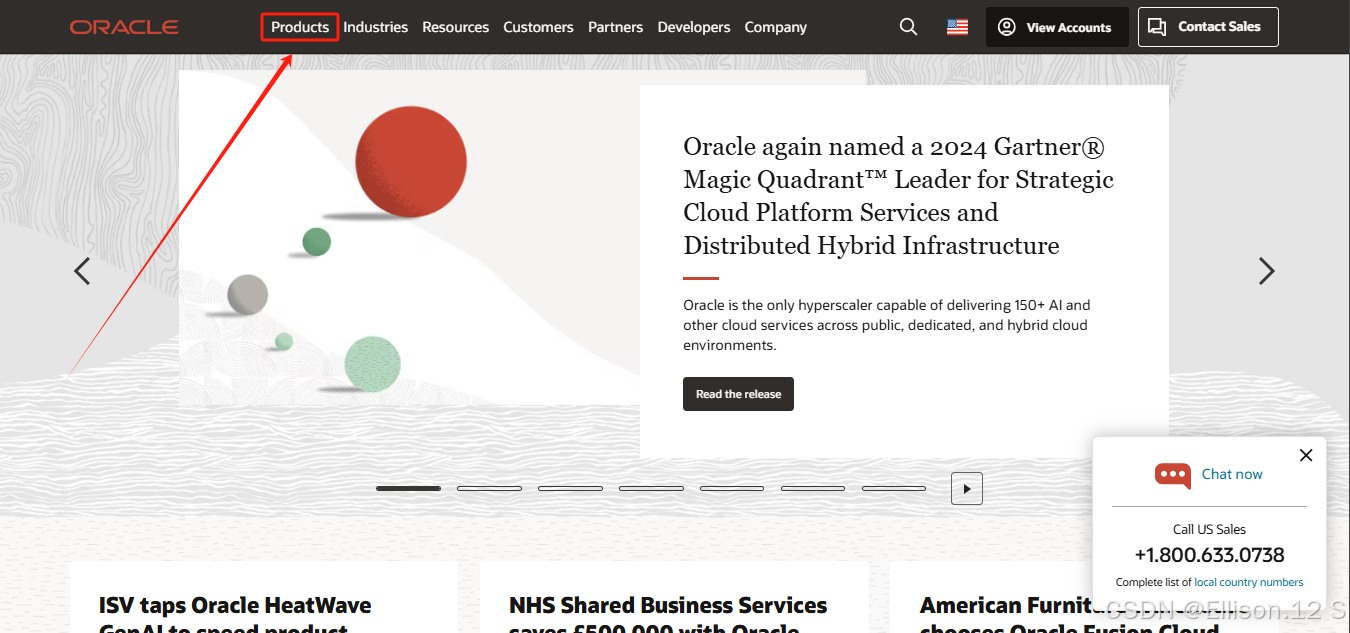Advance to next carousel slide arrow
The height and width of the screenshot is (633, 1350).
(1267, 271)
